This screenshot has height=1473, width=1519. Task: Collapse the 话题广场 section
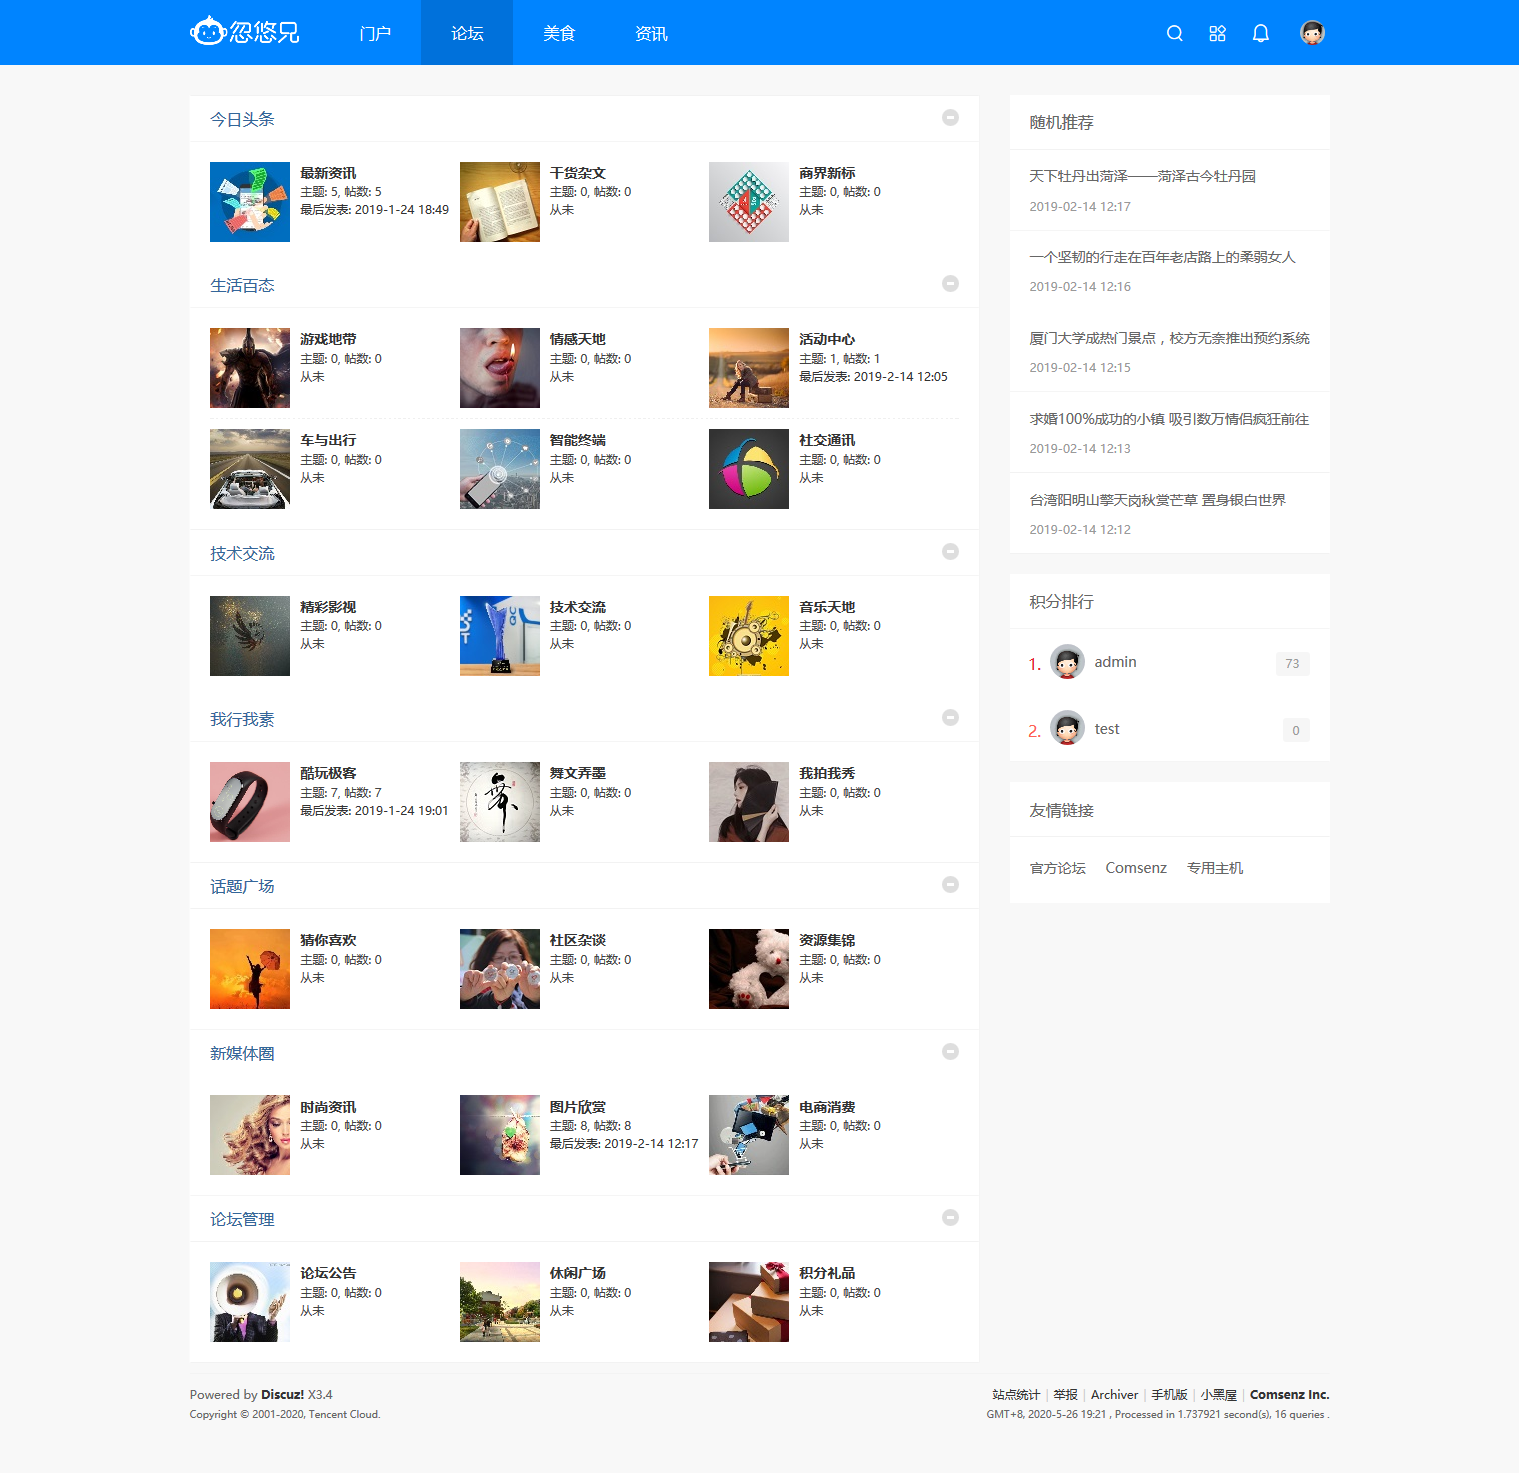pyautogui.click(x=951, y=884)
